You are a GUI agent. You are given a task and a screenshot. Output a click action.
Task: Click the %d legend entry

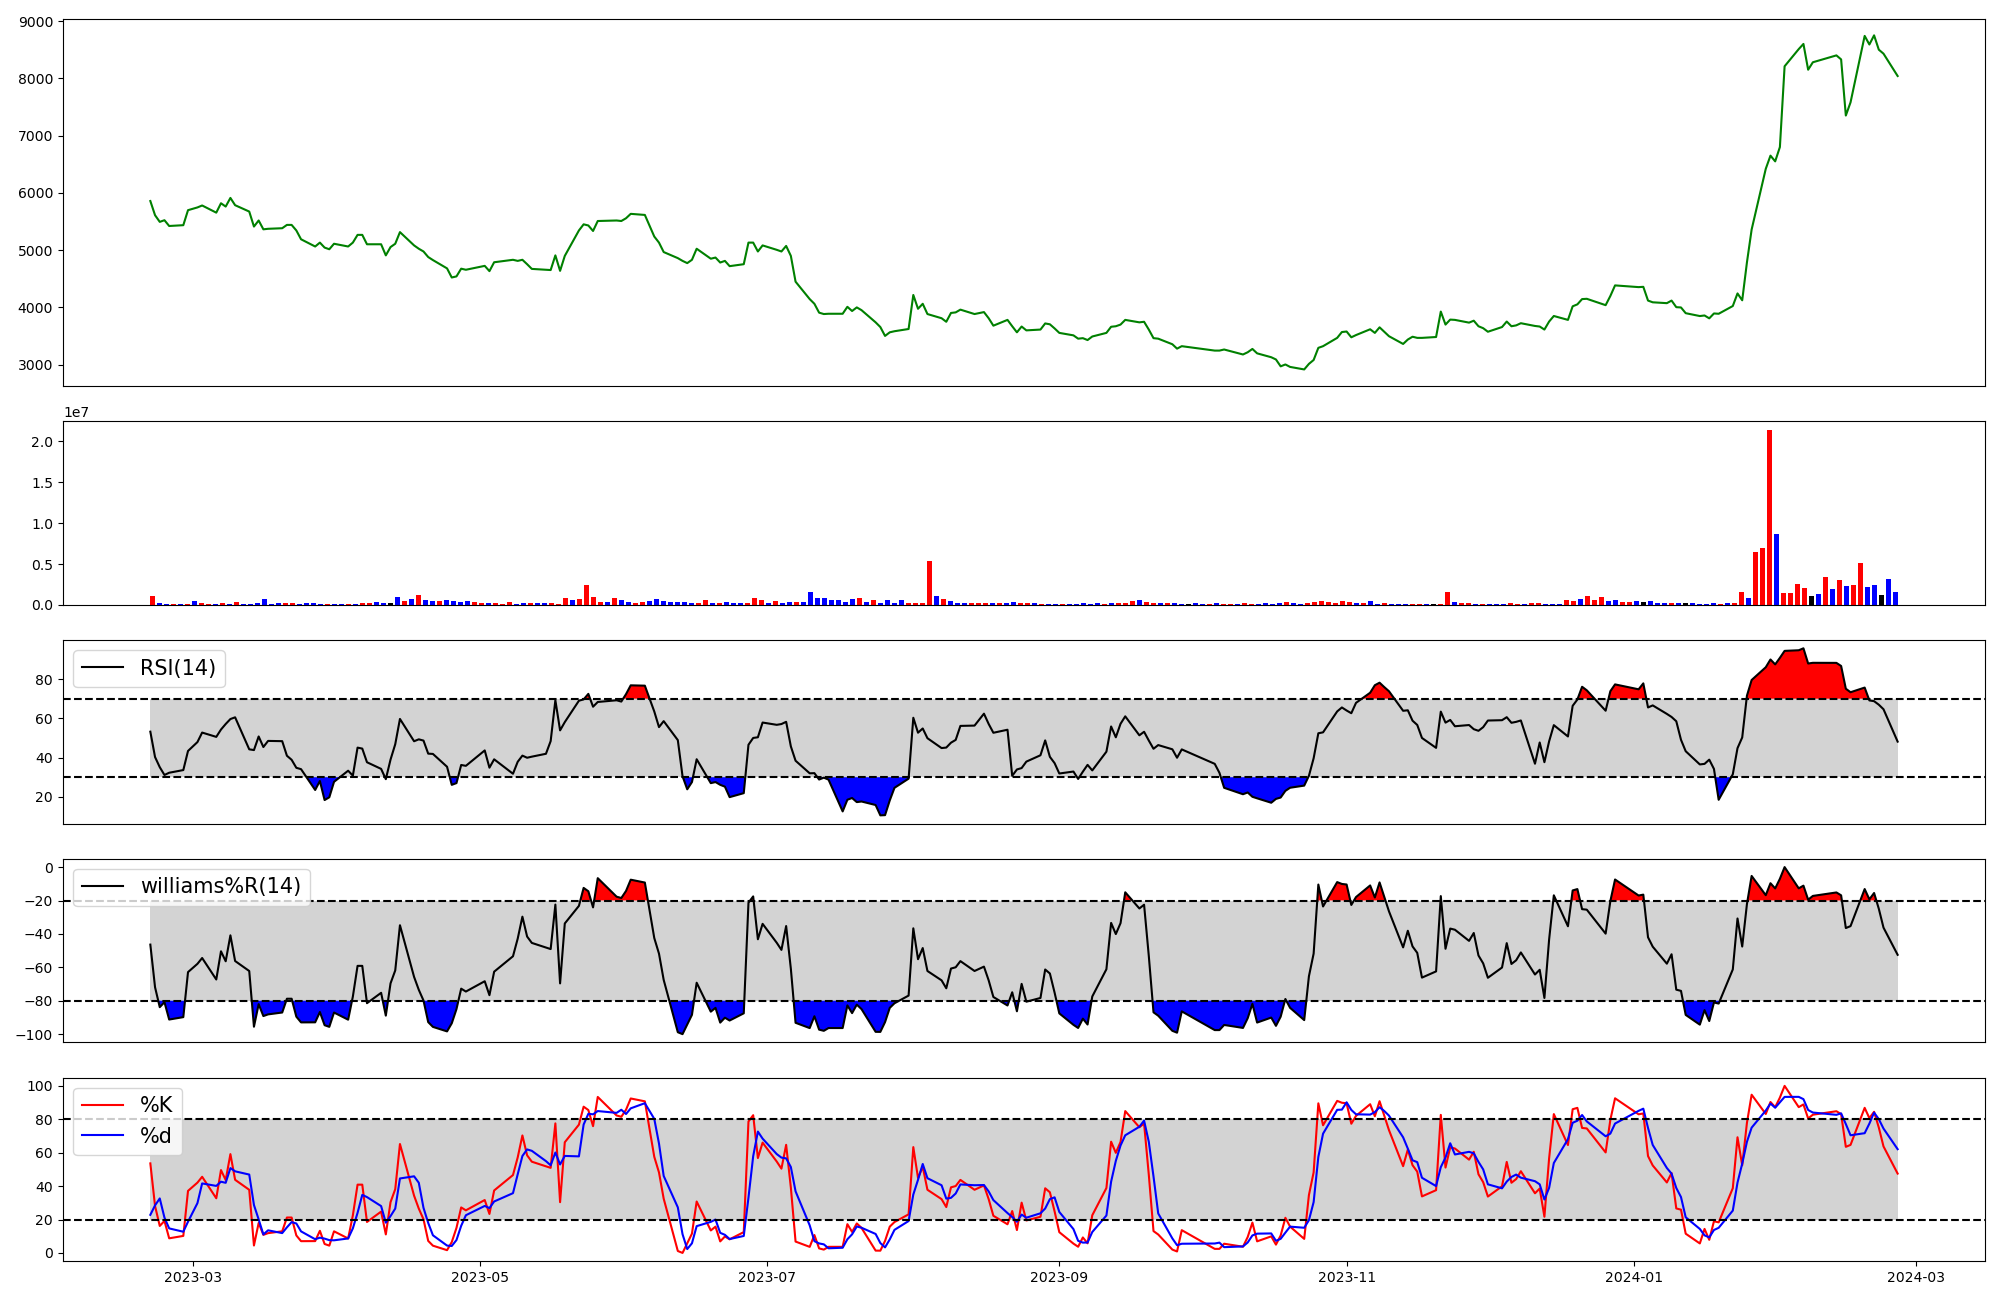(156, 1136)
